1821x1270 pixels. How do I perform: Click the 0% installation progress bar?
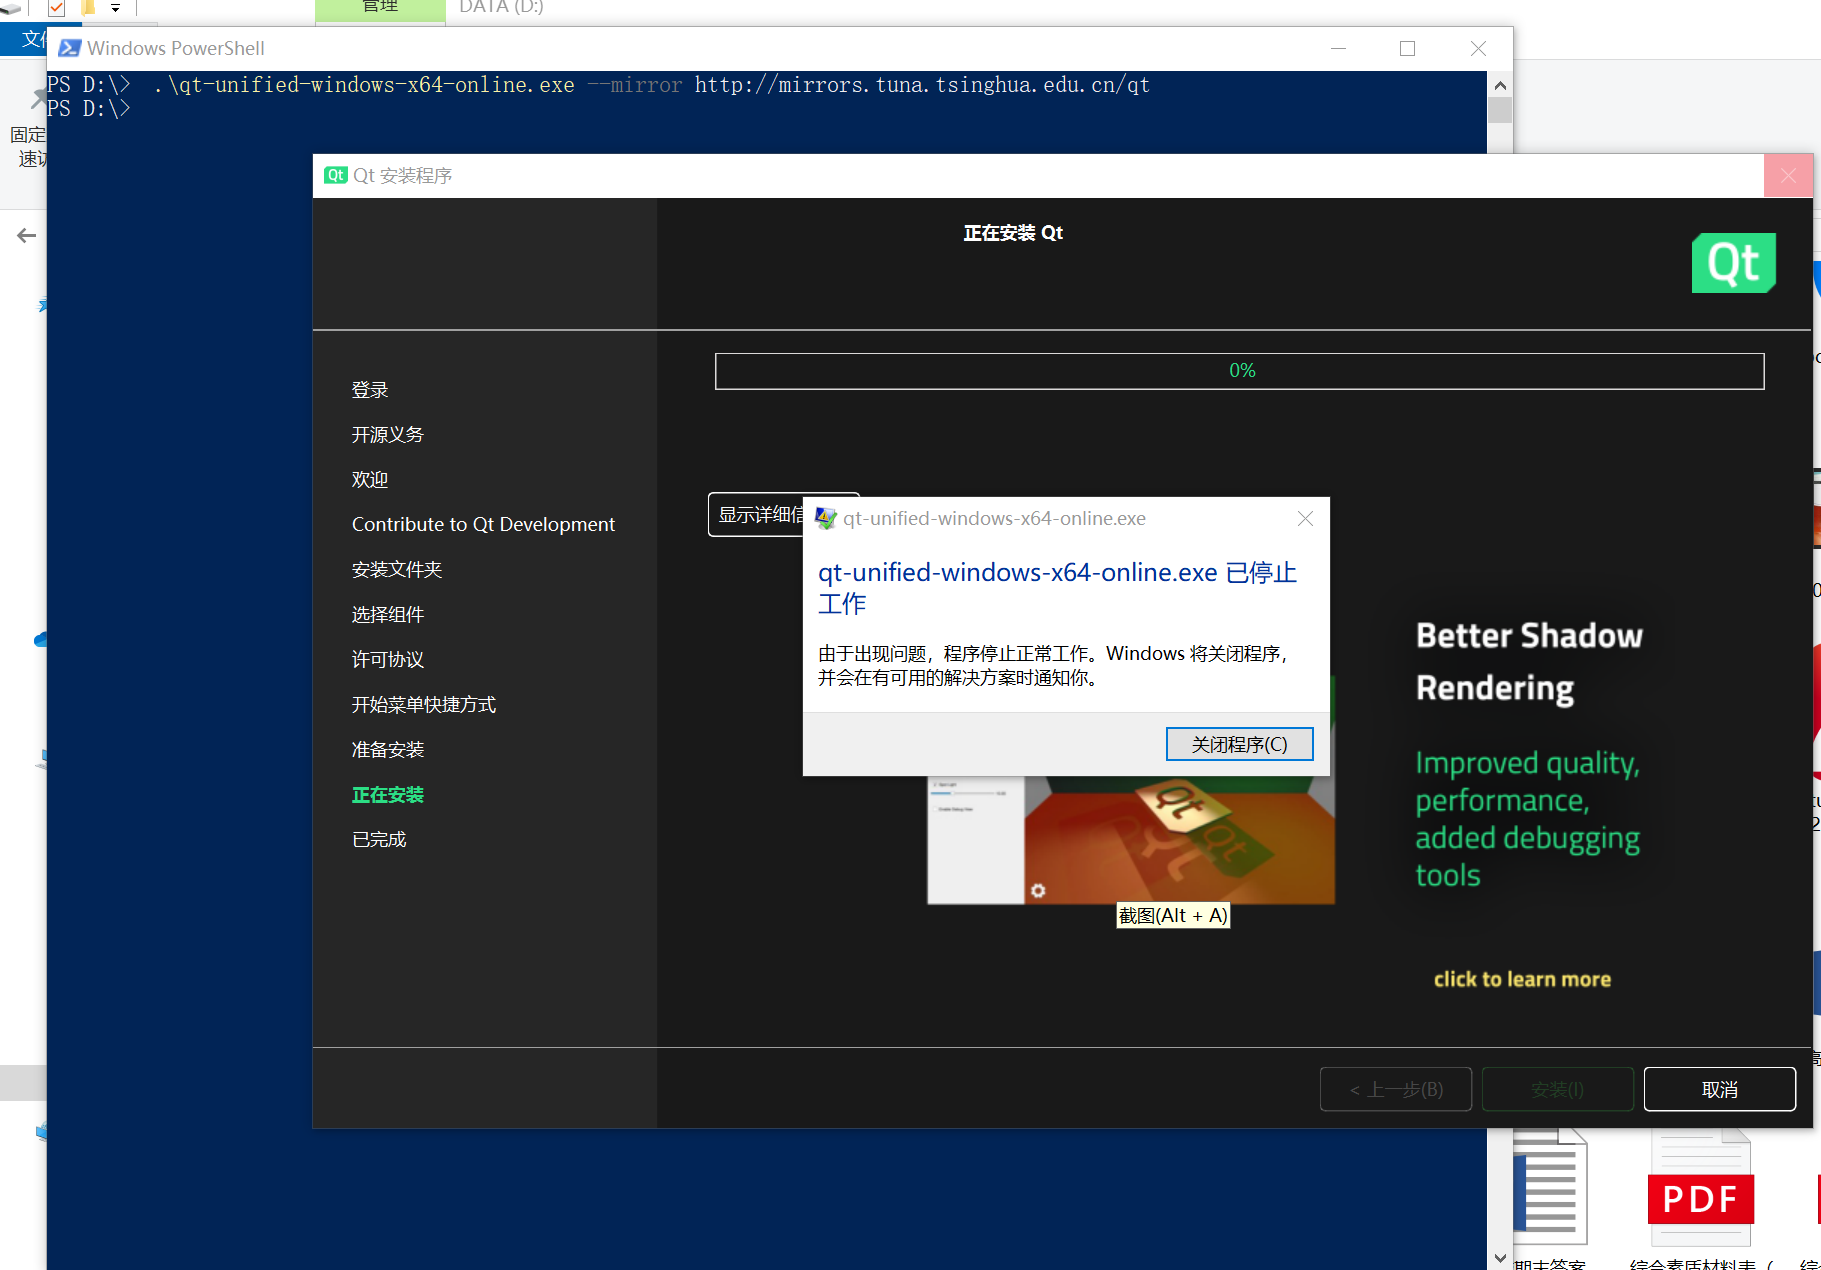tap(1239, 371)
